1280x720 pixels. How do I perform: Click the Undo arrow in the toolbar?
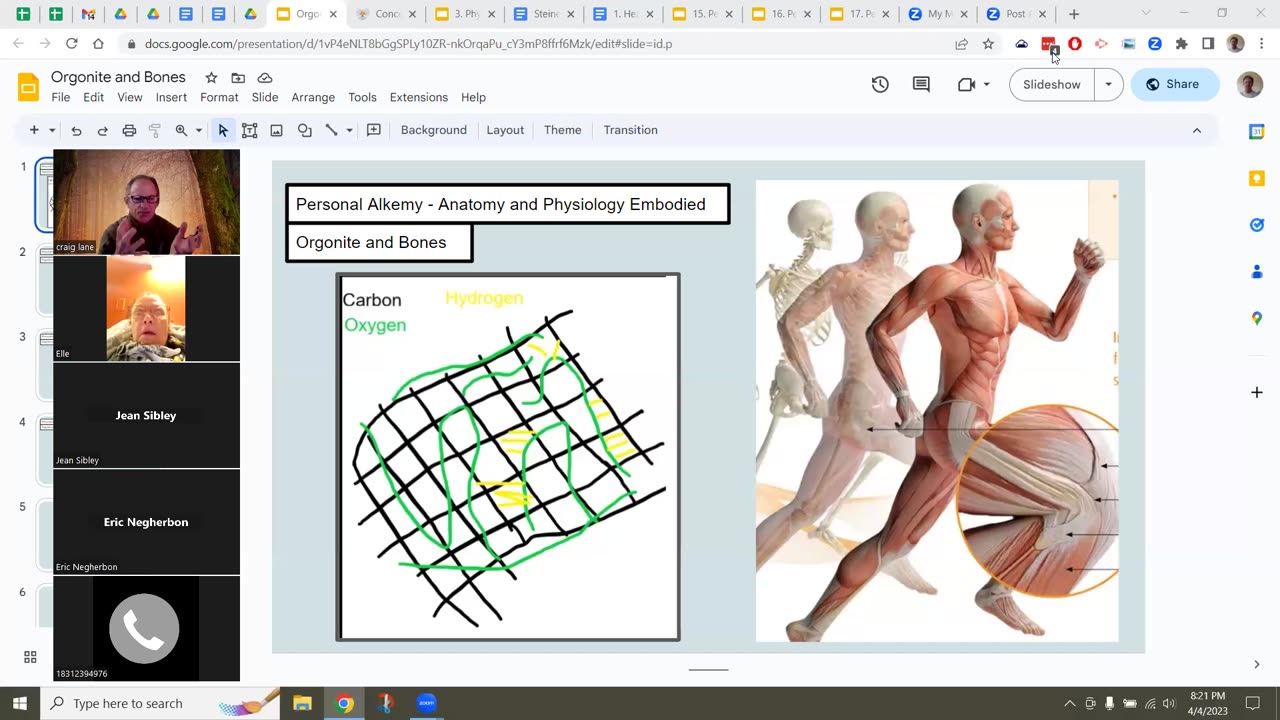click(76, 130)
